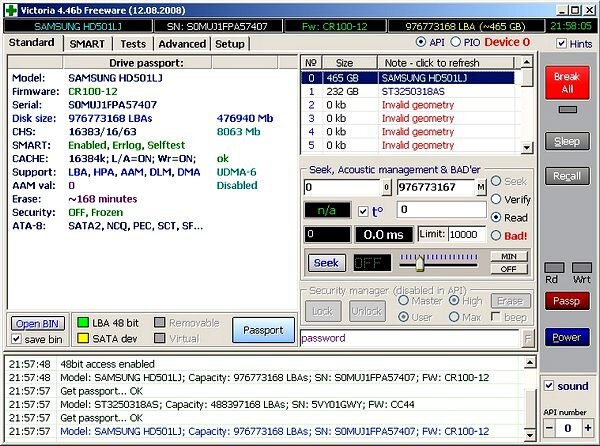Click the Limit field showing 10000

click(467, 234)
